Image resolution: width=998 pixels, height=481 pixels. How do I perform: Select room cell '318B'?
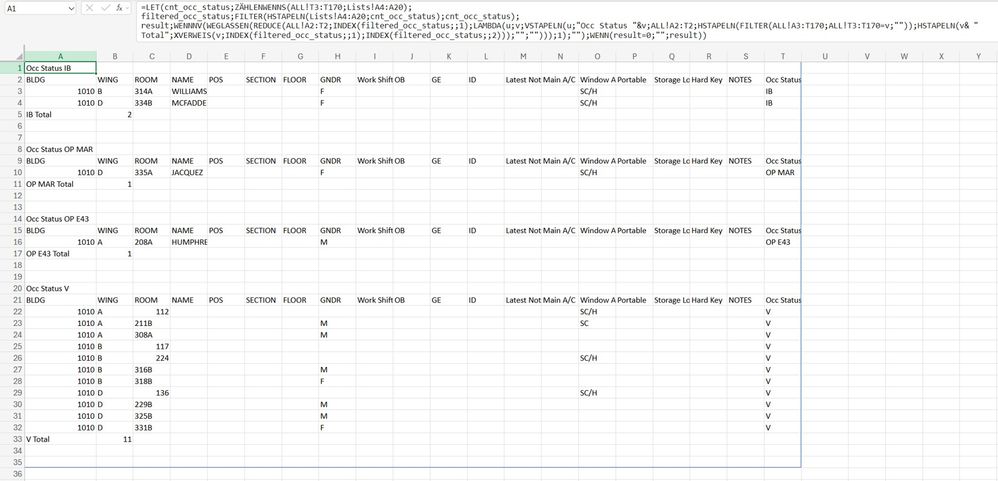click(151, 381)
